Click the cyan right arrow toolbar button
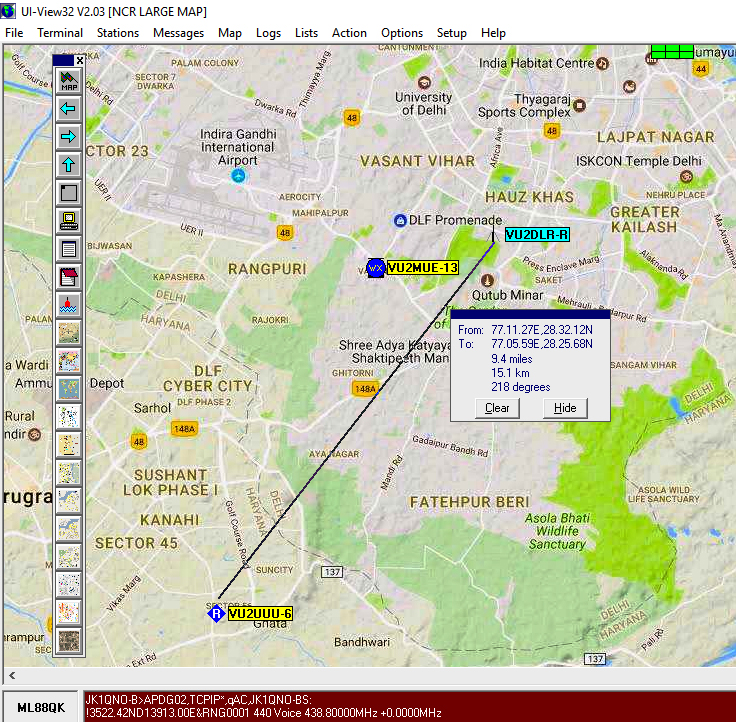Viewport: 736px width, 722px height. pyautogui.click(x=69, y=137)
